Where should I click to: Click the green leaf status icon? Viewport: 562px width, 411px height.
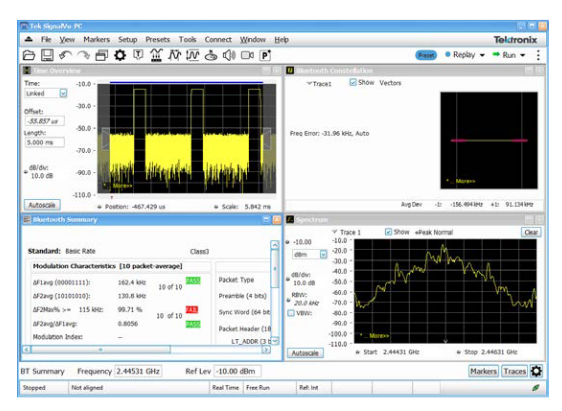[536, 387]
